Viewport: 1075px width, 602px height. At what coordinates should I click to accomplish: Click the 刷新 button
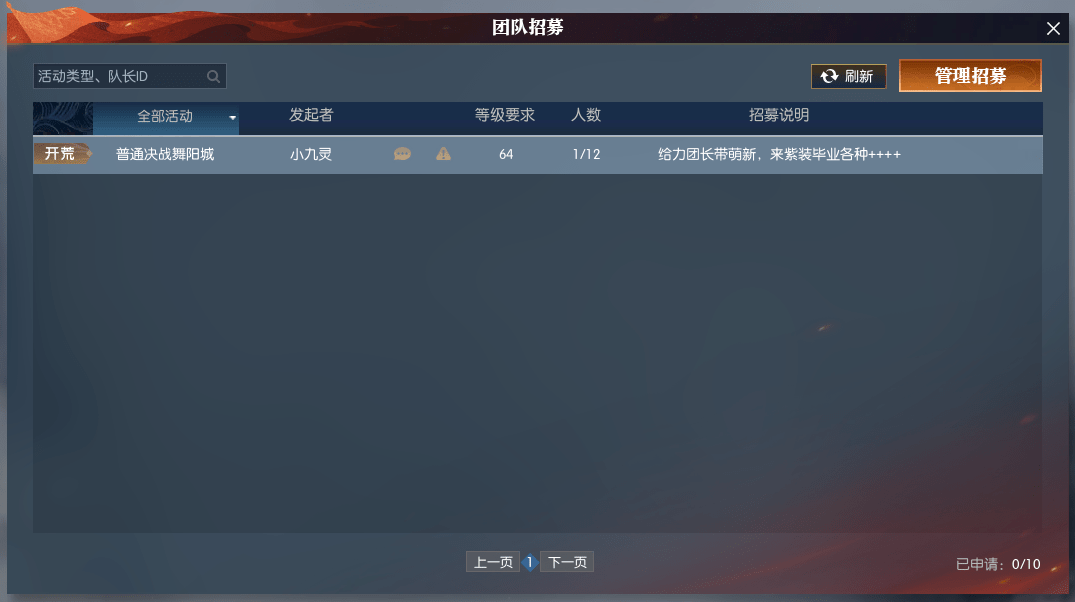click(x=849, y=76)
